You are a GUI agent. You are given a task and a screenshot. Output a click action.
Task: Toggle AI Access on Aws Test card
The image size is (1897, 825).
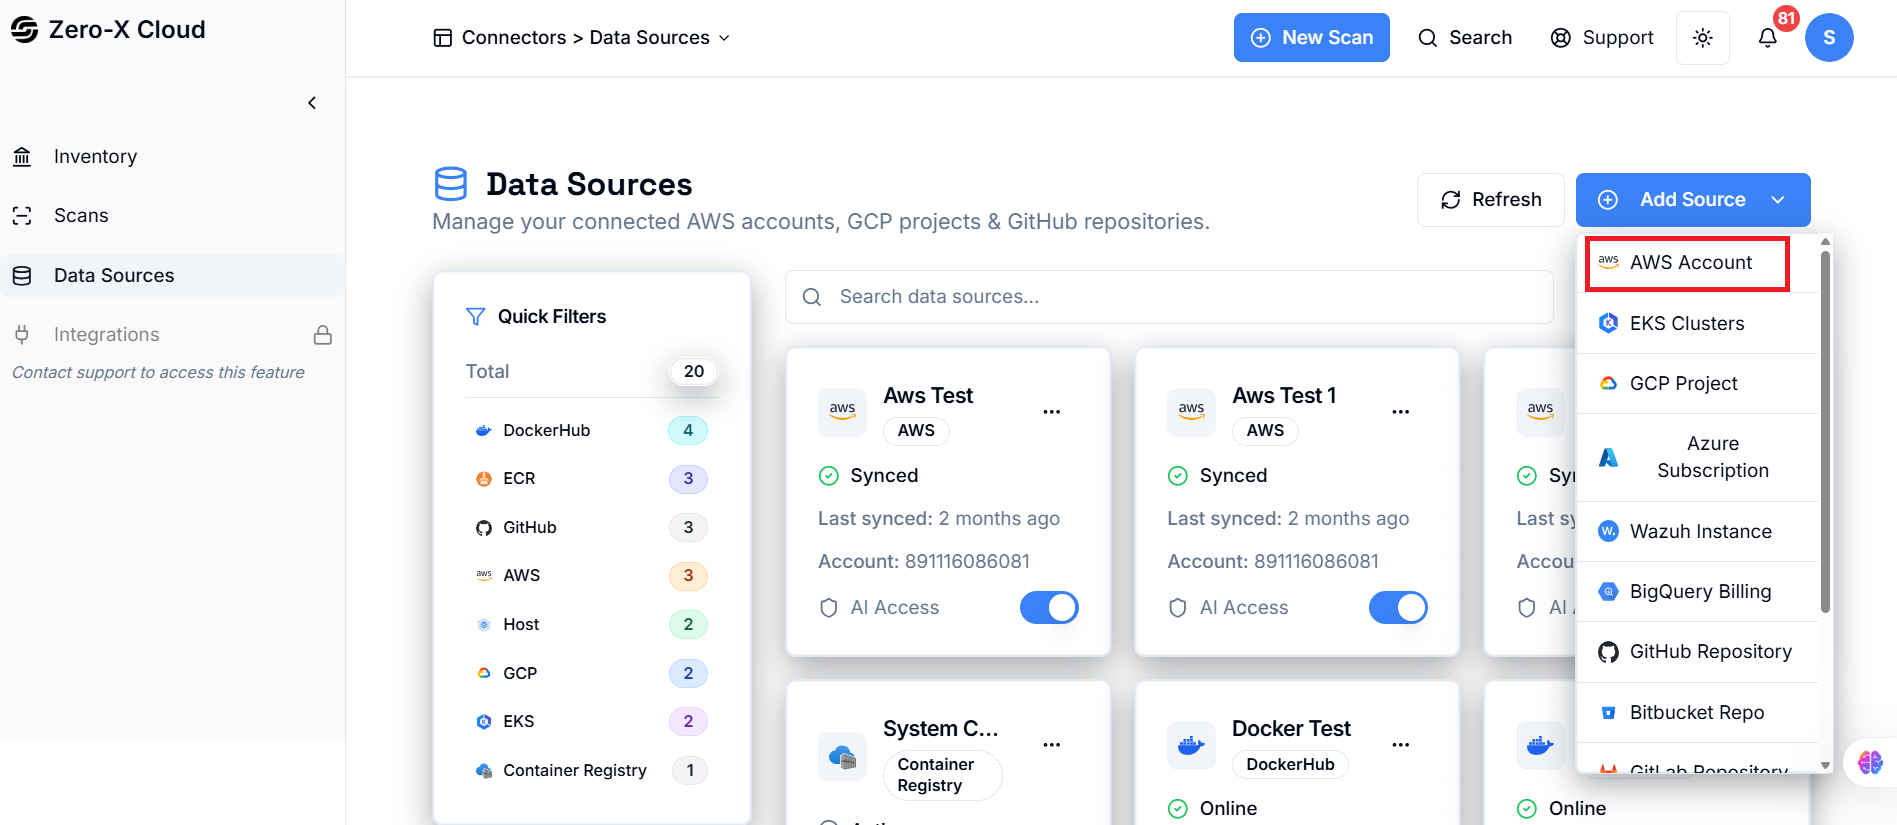[1049, 608]
